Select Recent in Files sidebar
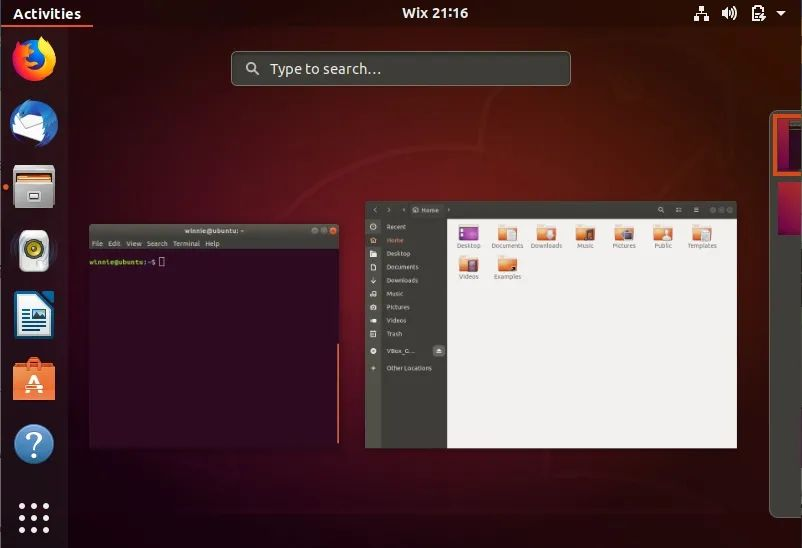Image resolution: width=802 pixels, height=548 pixels. pos(406,227)
